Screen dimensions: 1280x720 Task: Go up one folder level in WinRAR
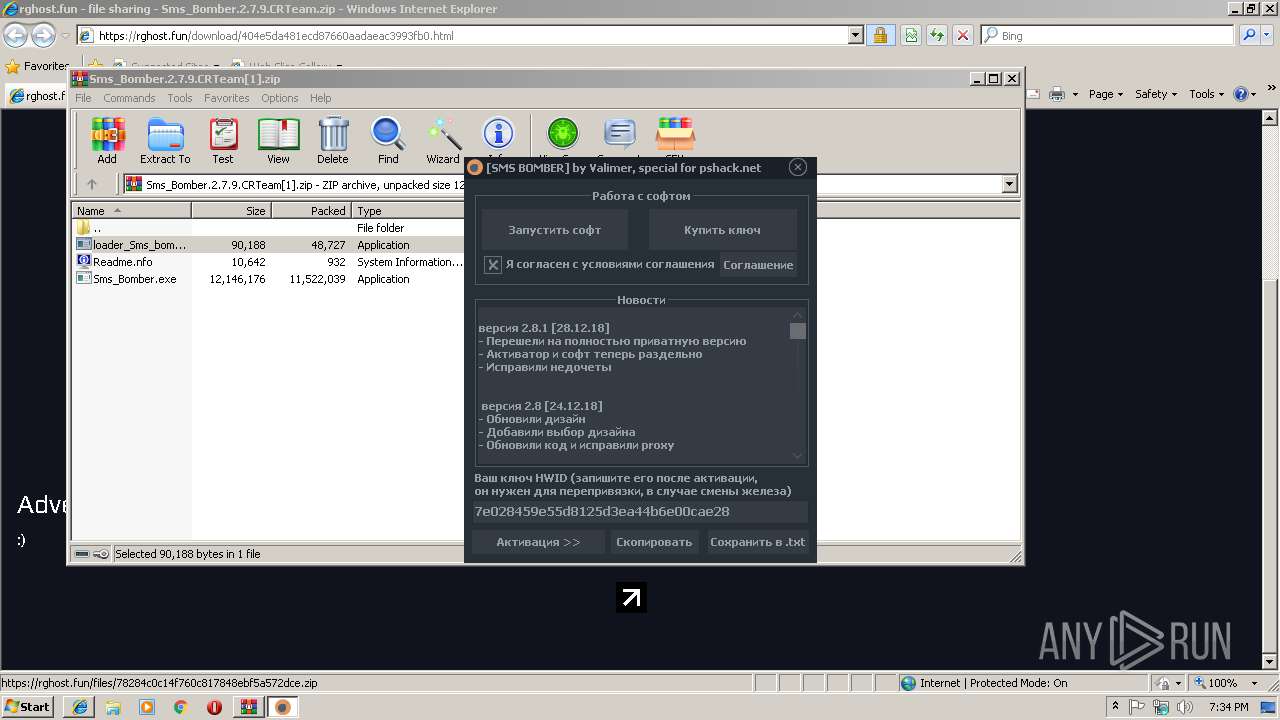pos(92,184)
